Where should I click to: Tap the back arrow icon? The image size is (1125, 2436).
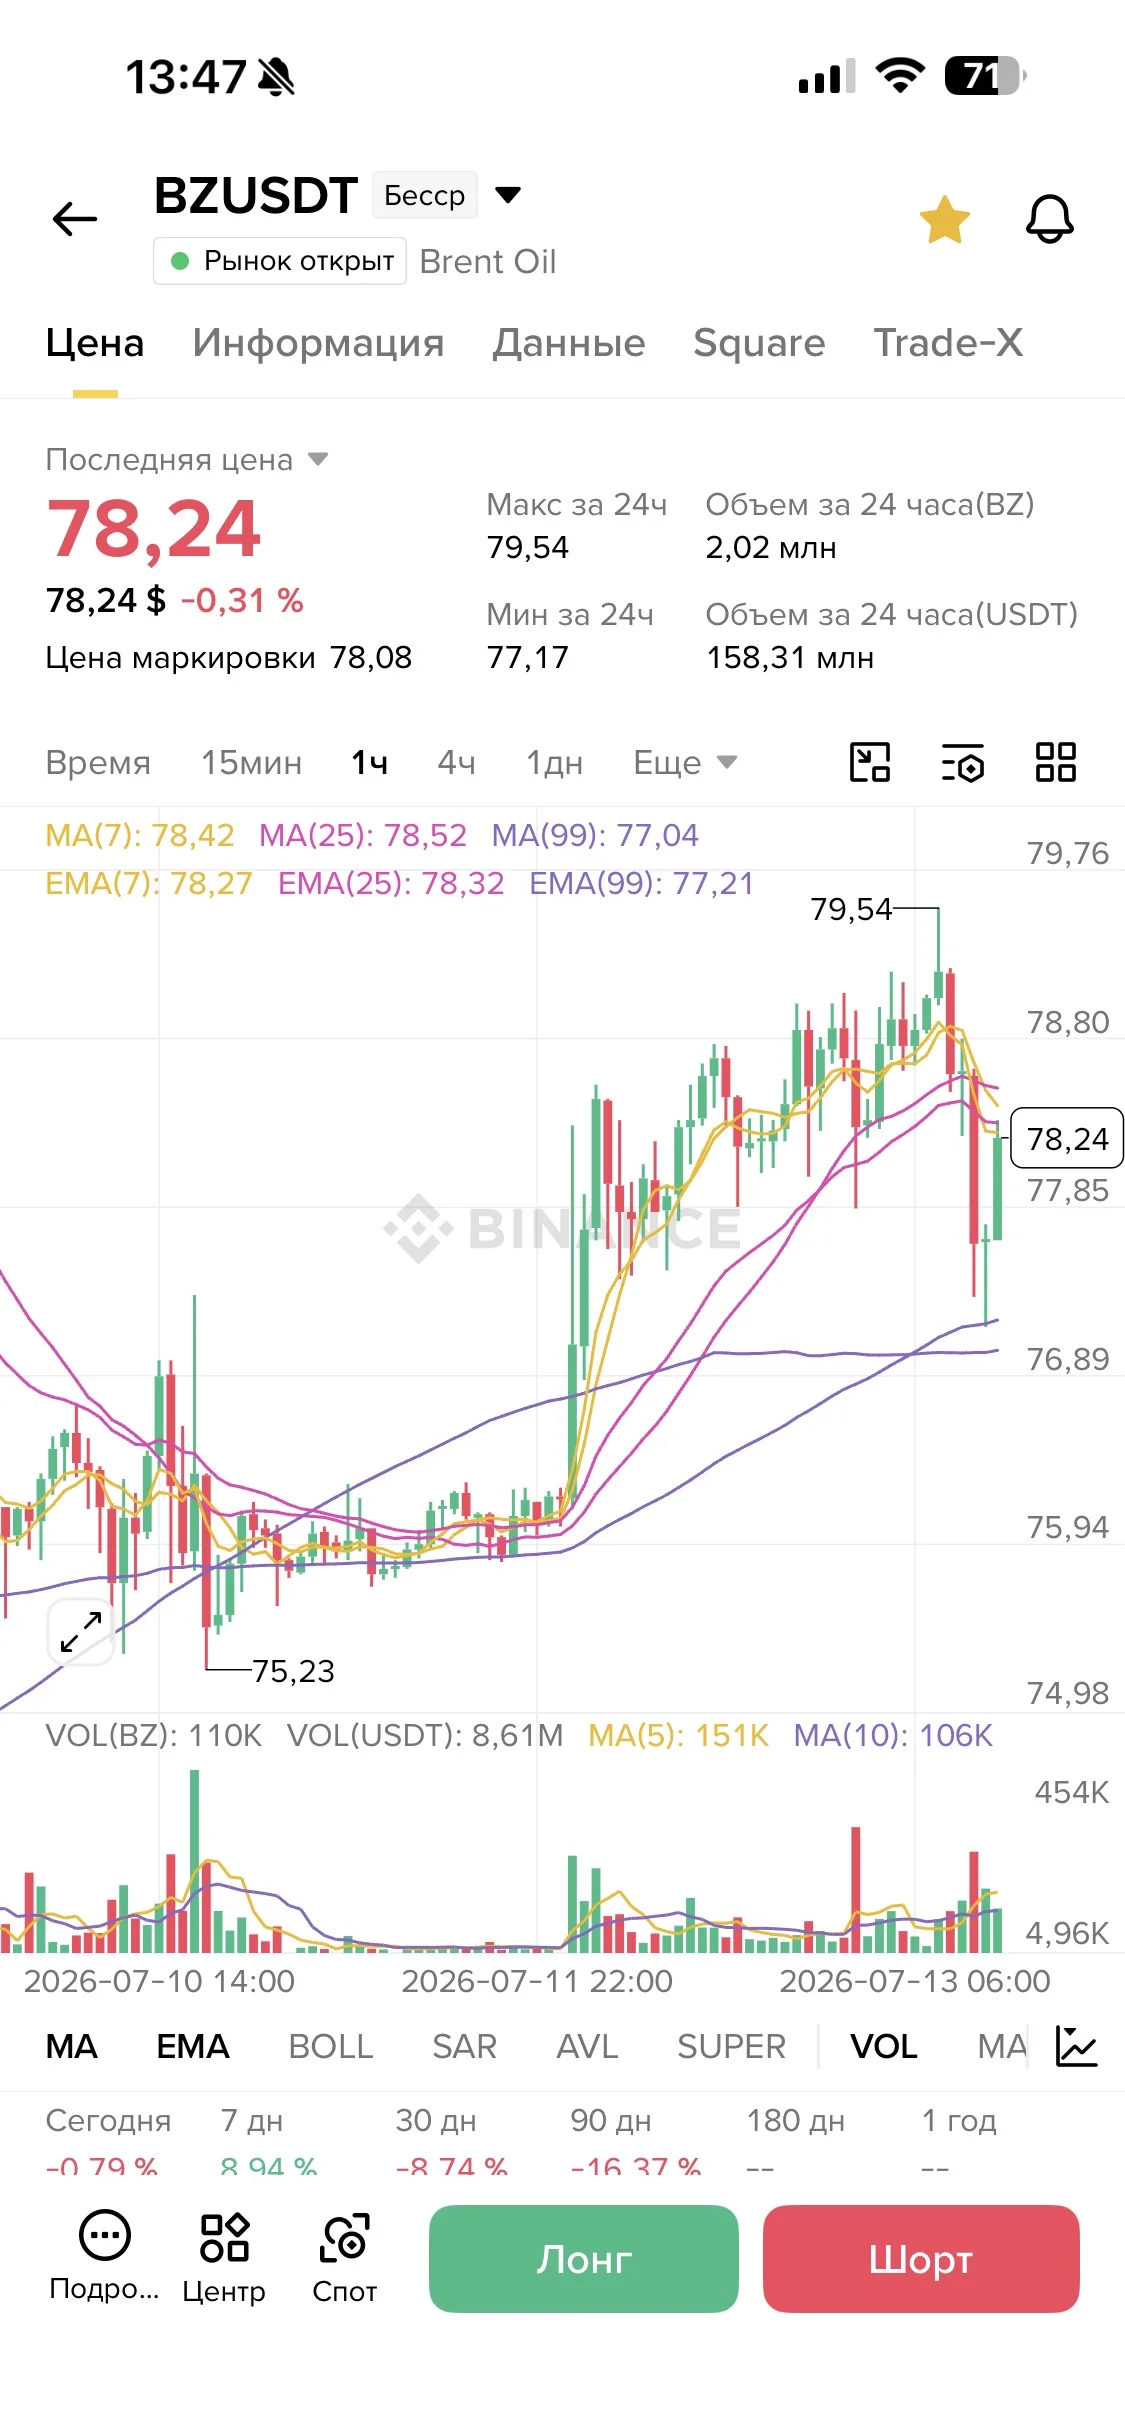[75, 218]
